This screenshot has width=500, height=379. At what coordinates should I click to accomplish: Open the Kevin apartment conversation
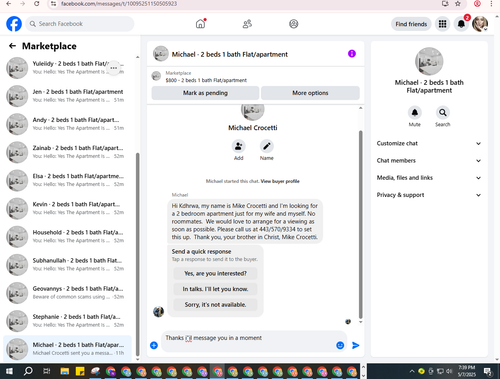click(67, 208)
